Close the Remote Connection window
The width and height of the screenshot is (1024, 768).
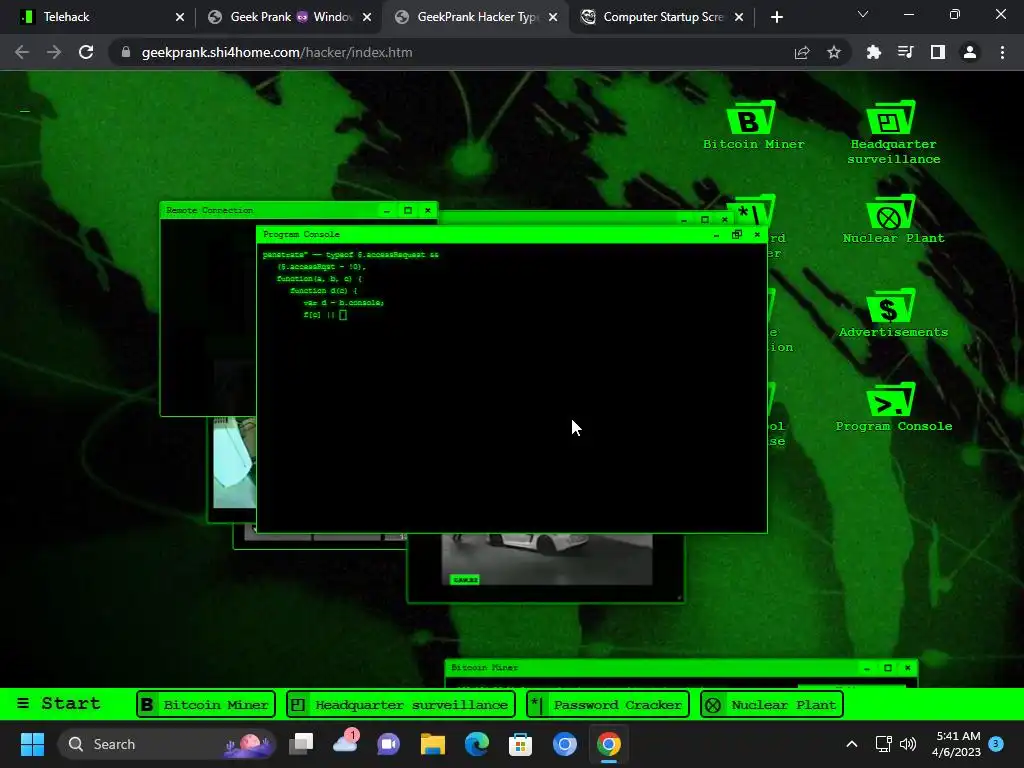tap(428, 210)
